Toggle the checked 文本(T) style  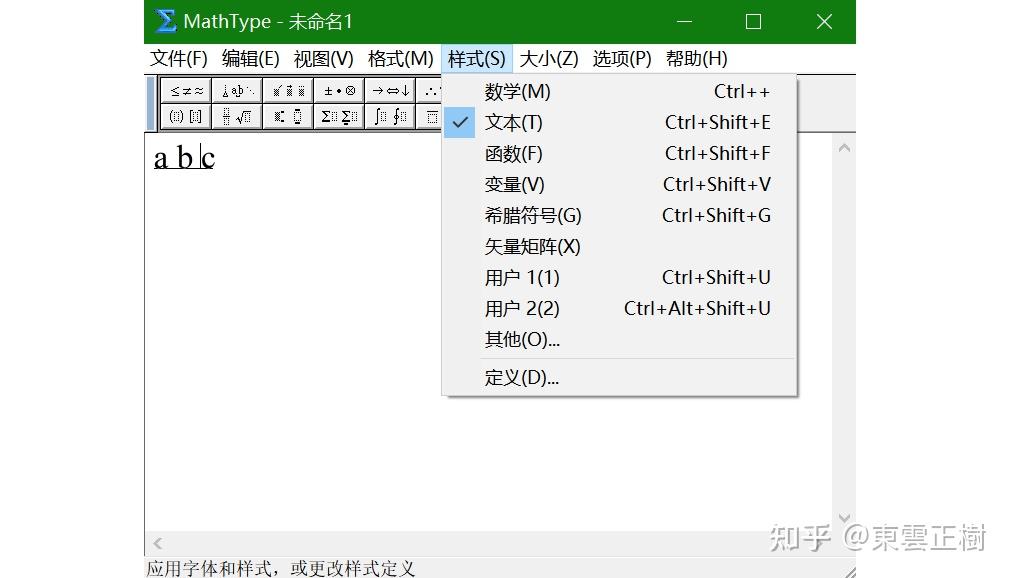point(620,123)
